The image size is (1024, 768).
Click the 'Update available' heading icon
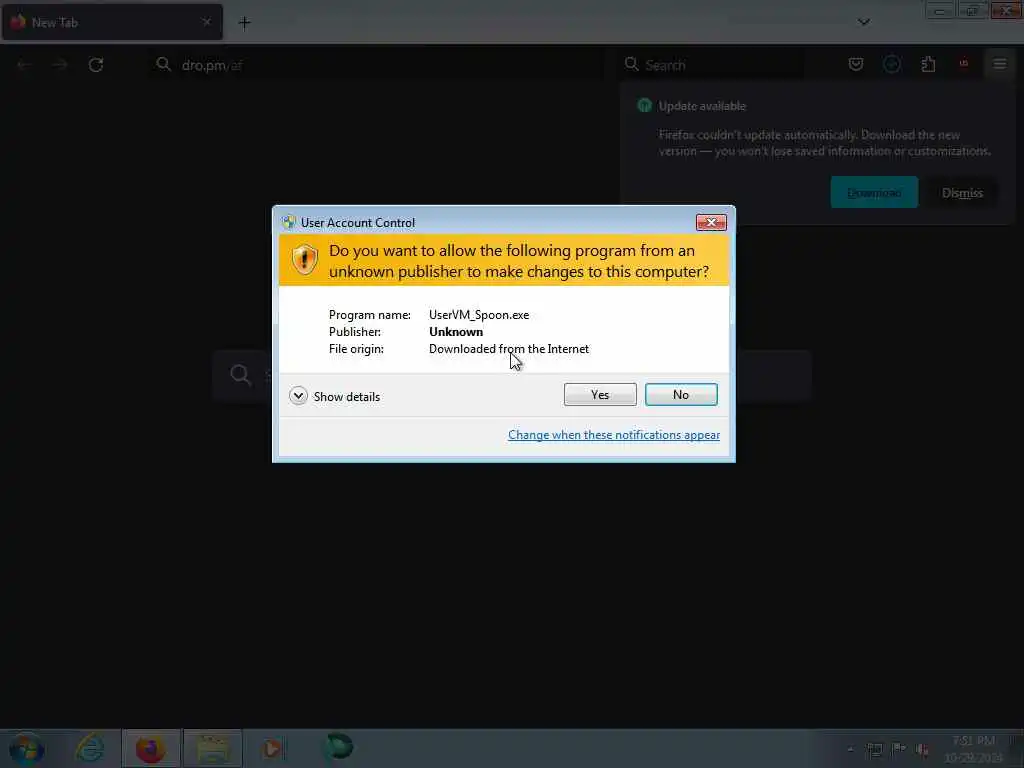tap(645, 106)
